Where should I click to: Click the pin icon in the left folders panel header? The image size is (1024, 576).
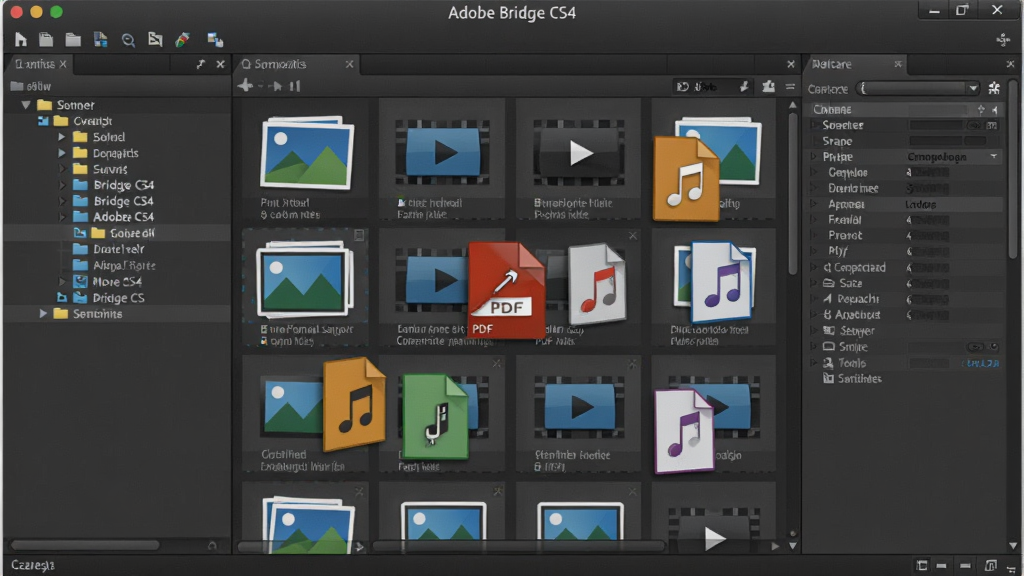pyautogui.click(x=200, y=64)
